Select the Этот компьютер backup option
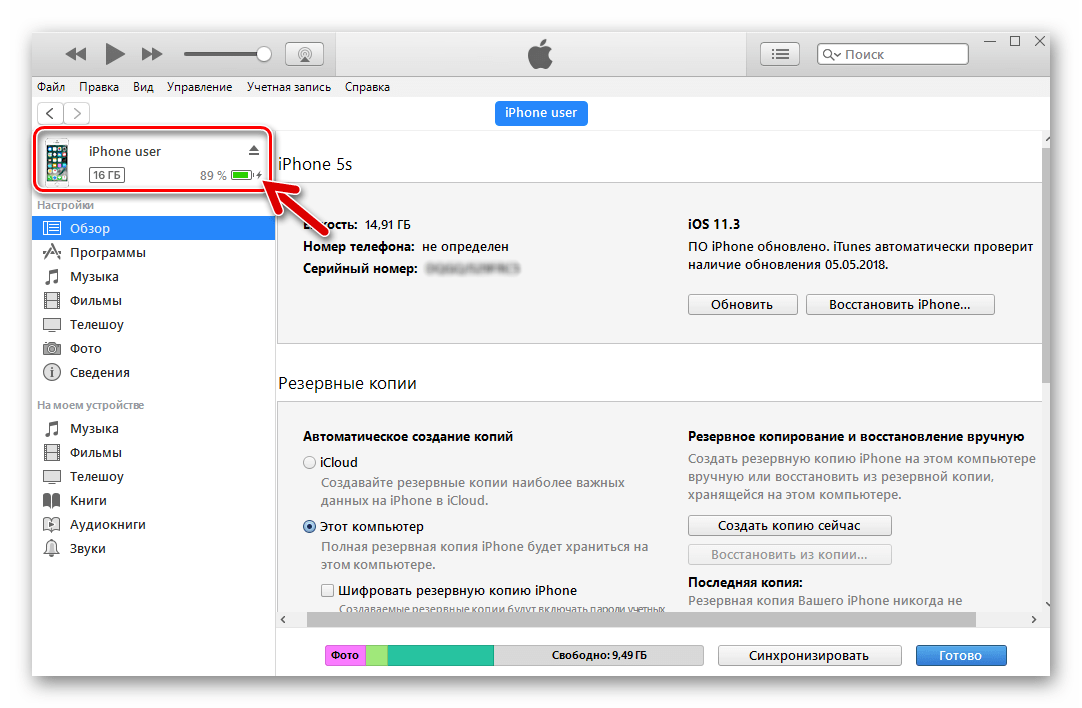 pos(310,527)
